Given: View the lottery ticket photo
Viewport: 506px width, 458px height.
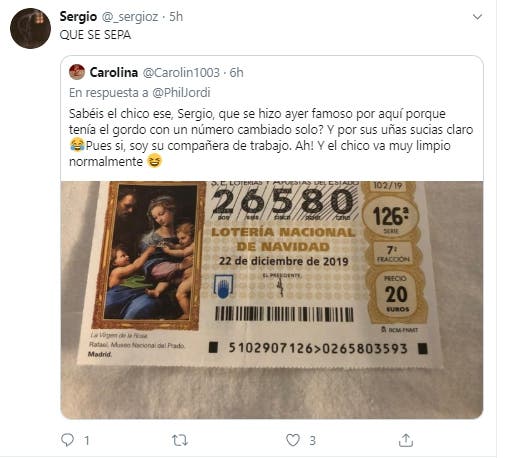Looking at the screenshot, I should click(272, 300).
